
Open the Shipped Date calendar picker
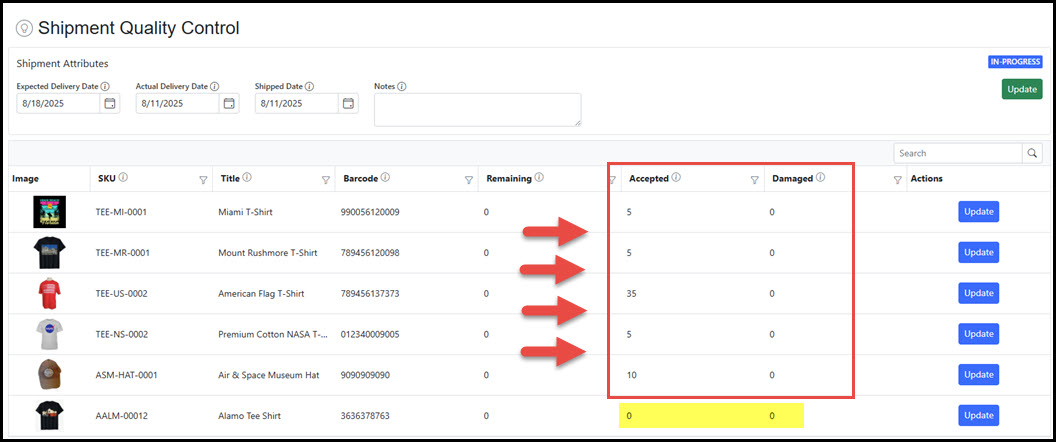348,103
